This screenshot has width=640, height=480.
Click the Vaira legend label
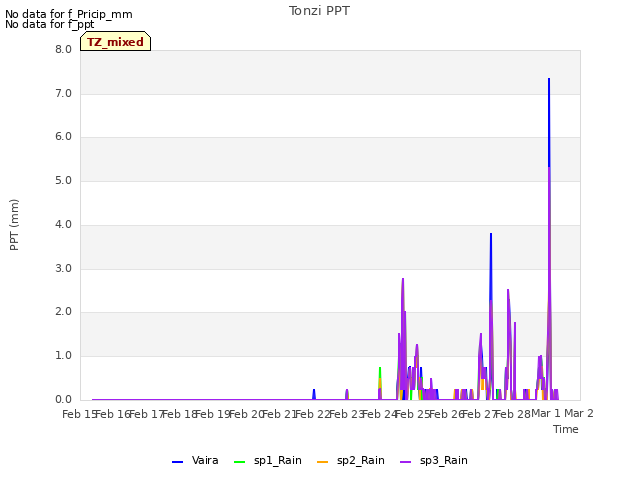(x=205, y=460)
